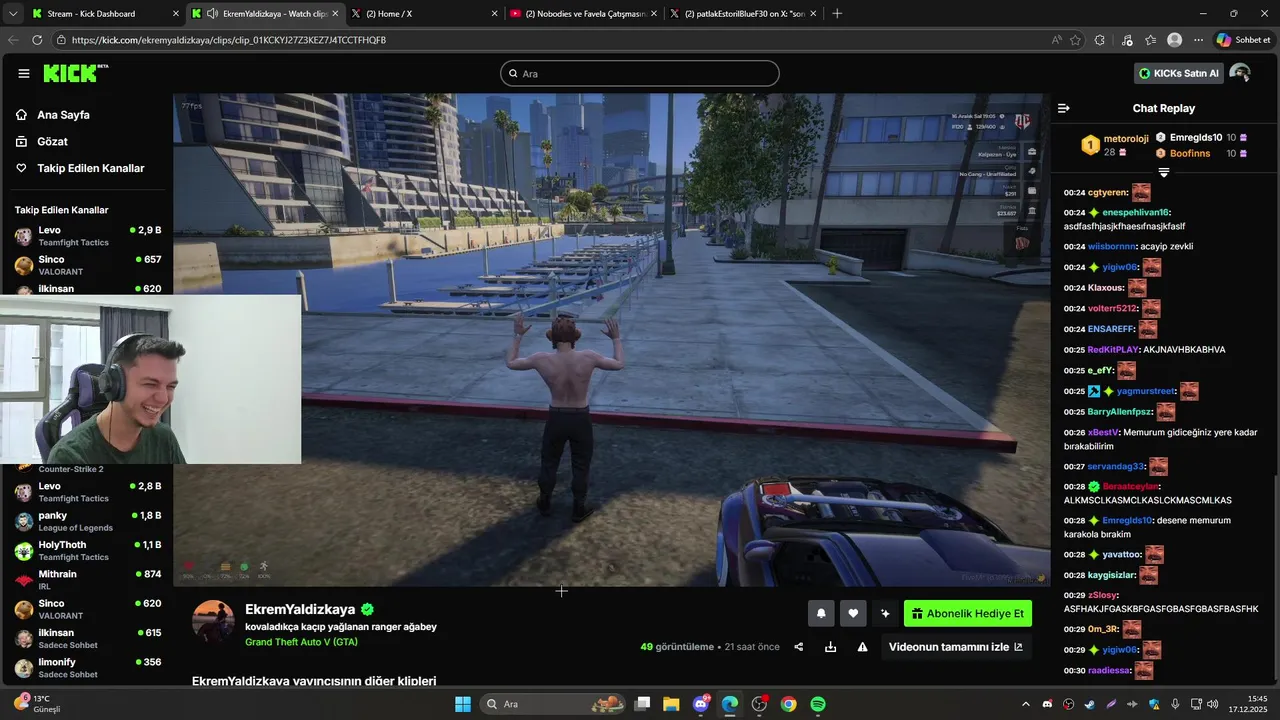Open Sinco channel with 620 viewers
The width and height of the screenshot is (1280, 720).
pyautogui.click(x=88, y=609)
